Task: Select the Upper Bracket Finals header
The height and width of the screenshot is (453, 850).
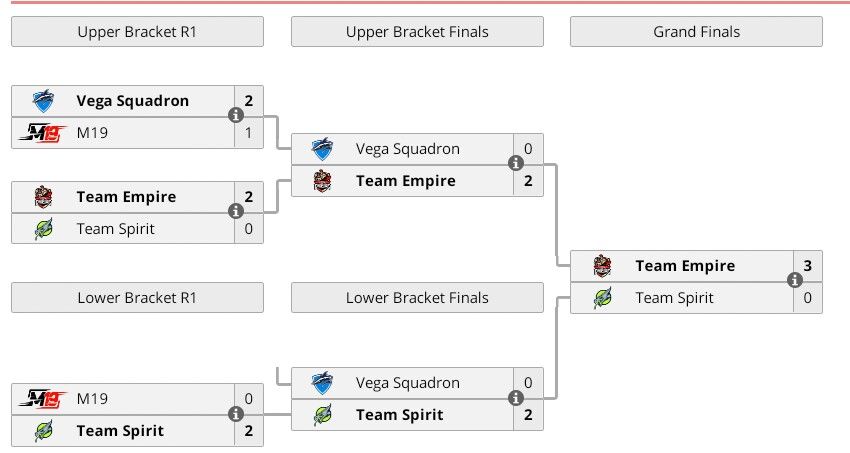Action: pyautogui.click(x=417, y=32)
